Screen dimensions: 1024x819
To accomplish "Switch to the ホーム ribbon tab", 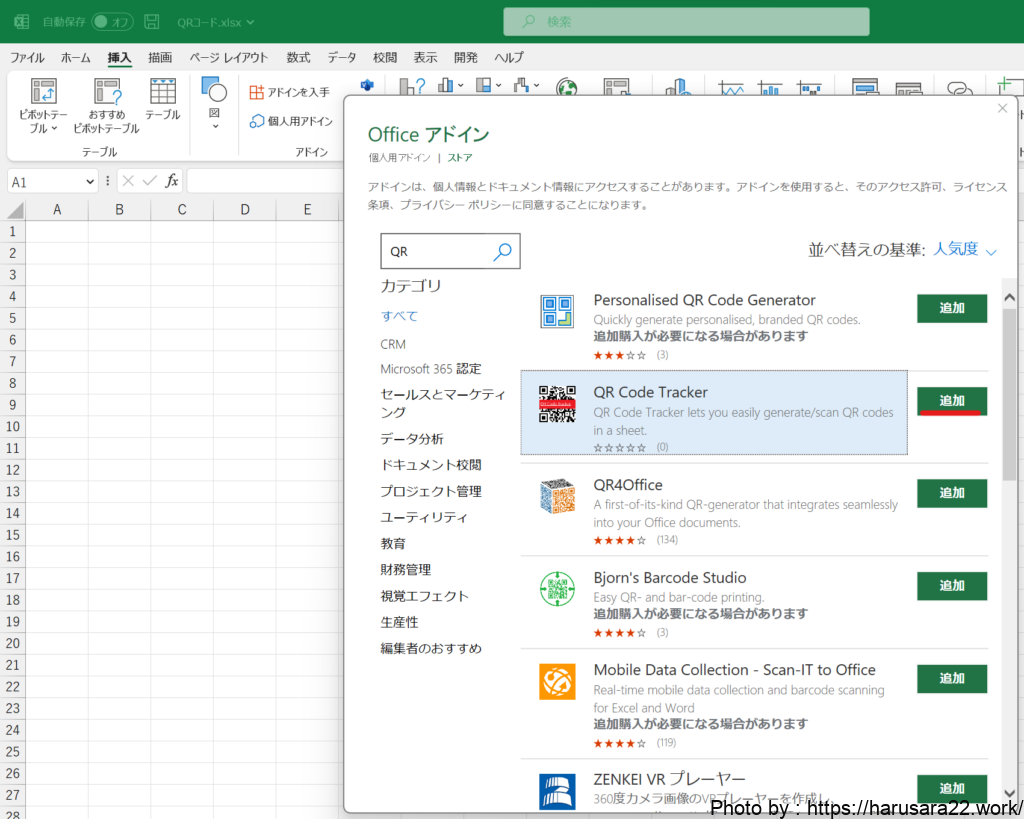I will click(75, 57).
